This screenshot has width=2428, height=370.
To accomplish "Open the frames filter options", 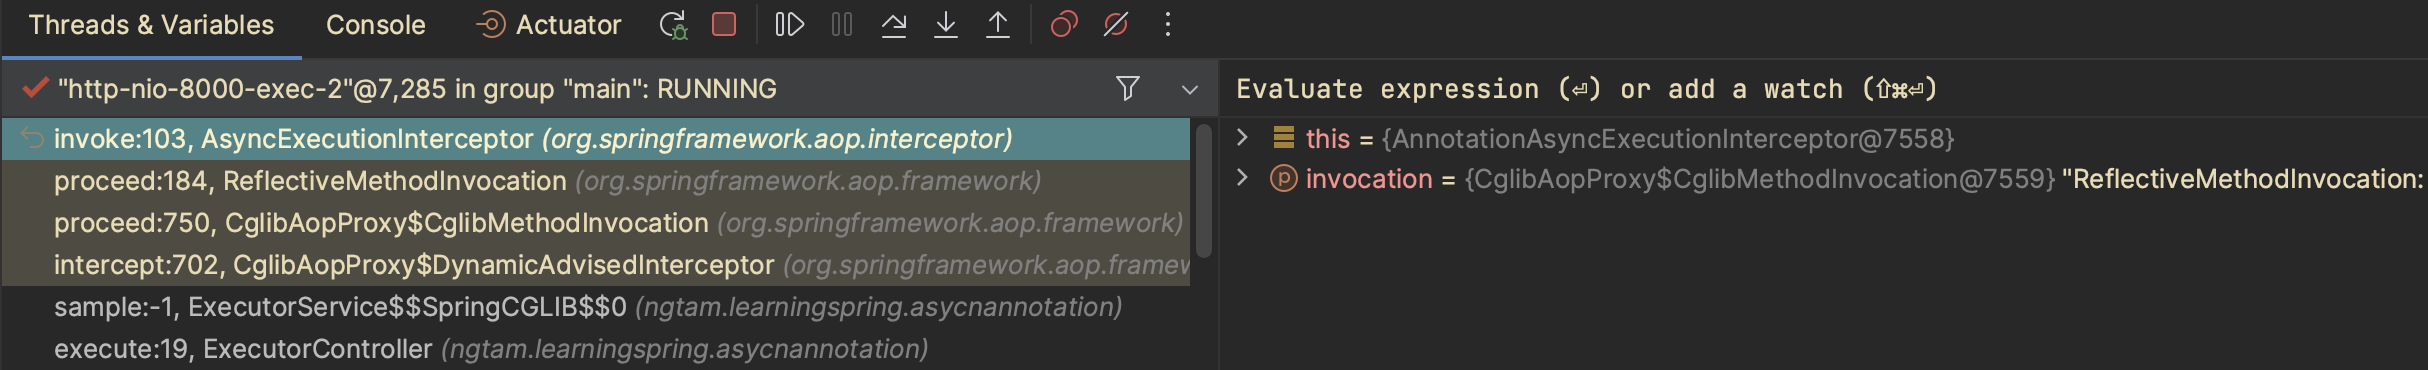I will point(1128,89).
